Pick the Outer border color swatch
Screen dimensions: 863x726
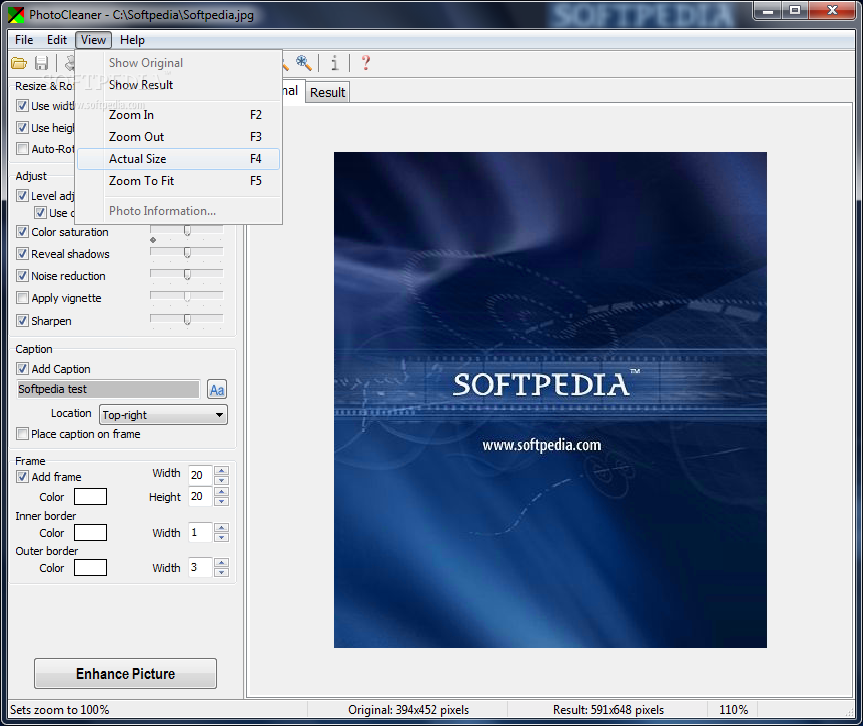pos(90,567)
